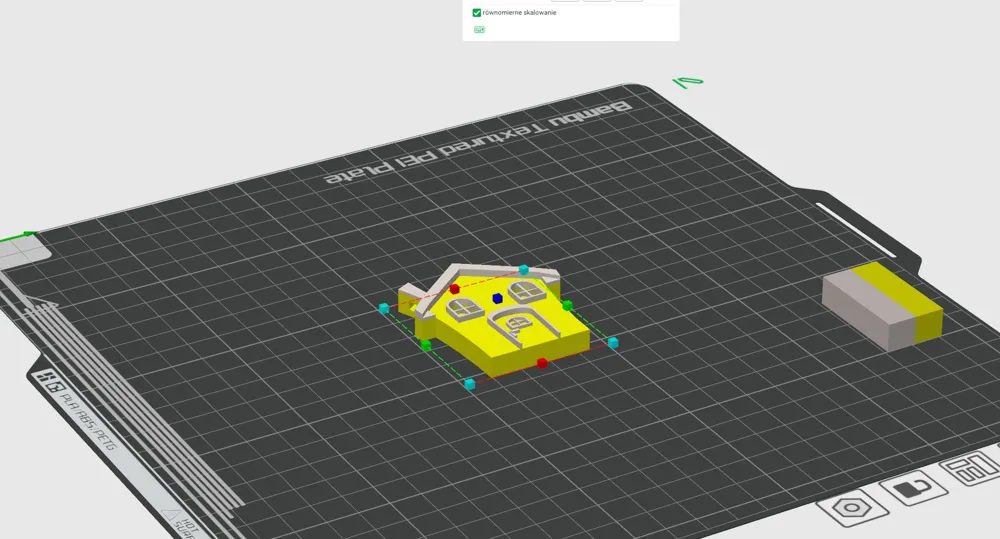Toggle the plate lock icon
Viewport: 1000px width, 539px height.
point(915,489)
